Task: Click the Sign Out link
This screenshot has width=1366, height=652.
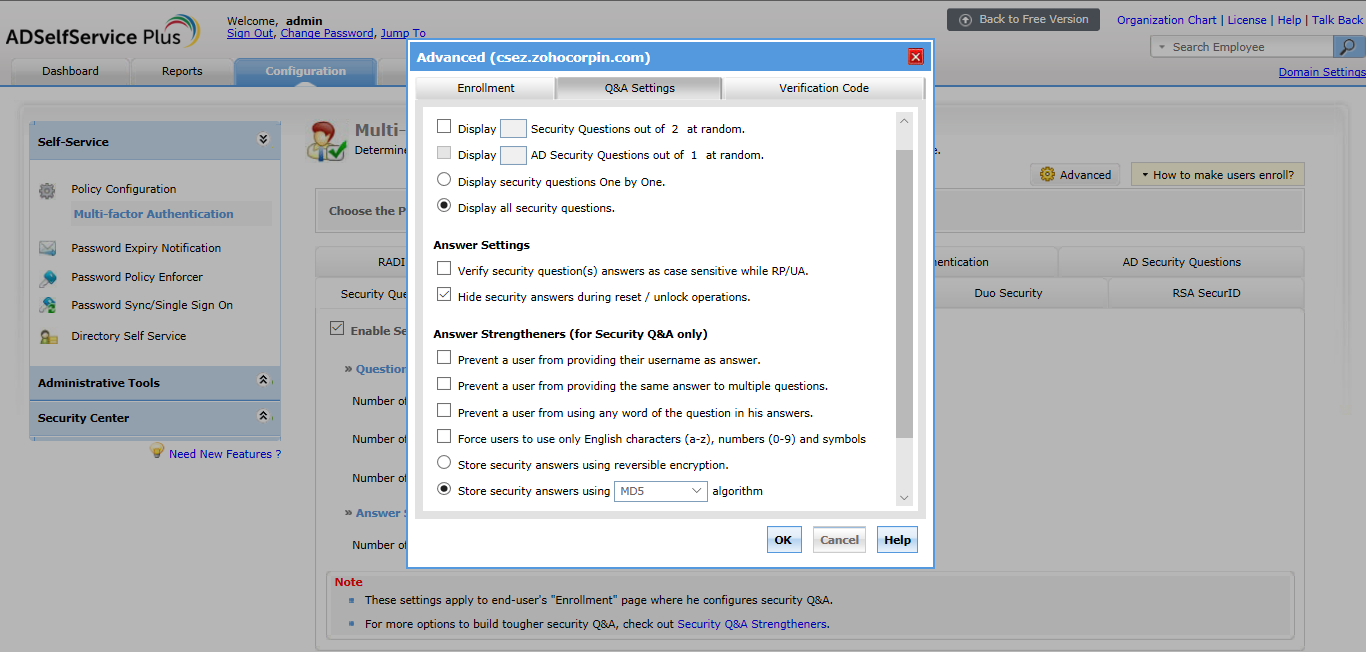Action: coord(250,33)
